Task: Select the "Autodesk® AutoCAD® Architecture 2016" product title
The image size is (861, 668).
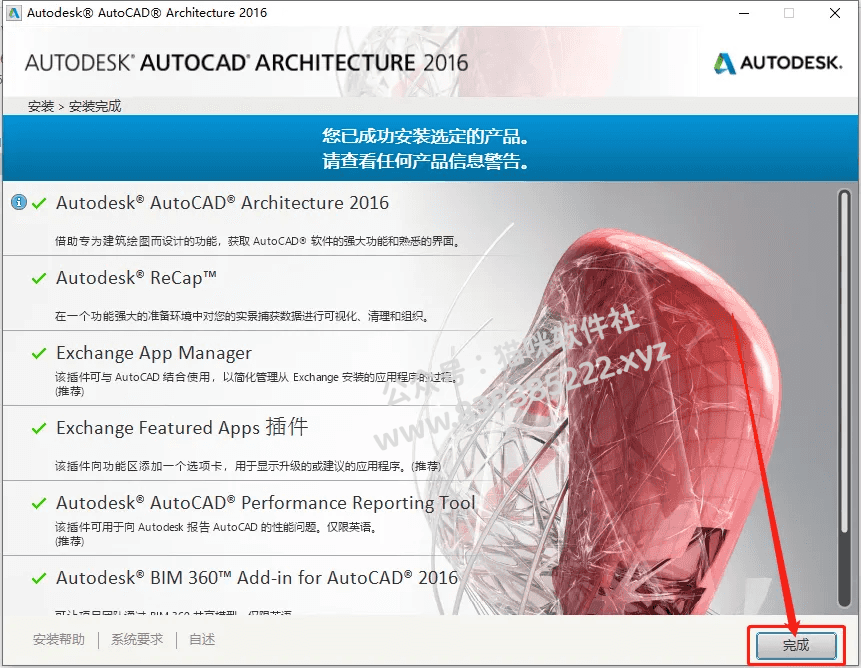Action: point(222,203)
